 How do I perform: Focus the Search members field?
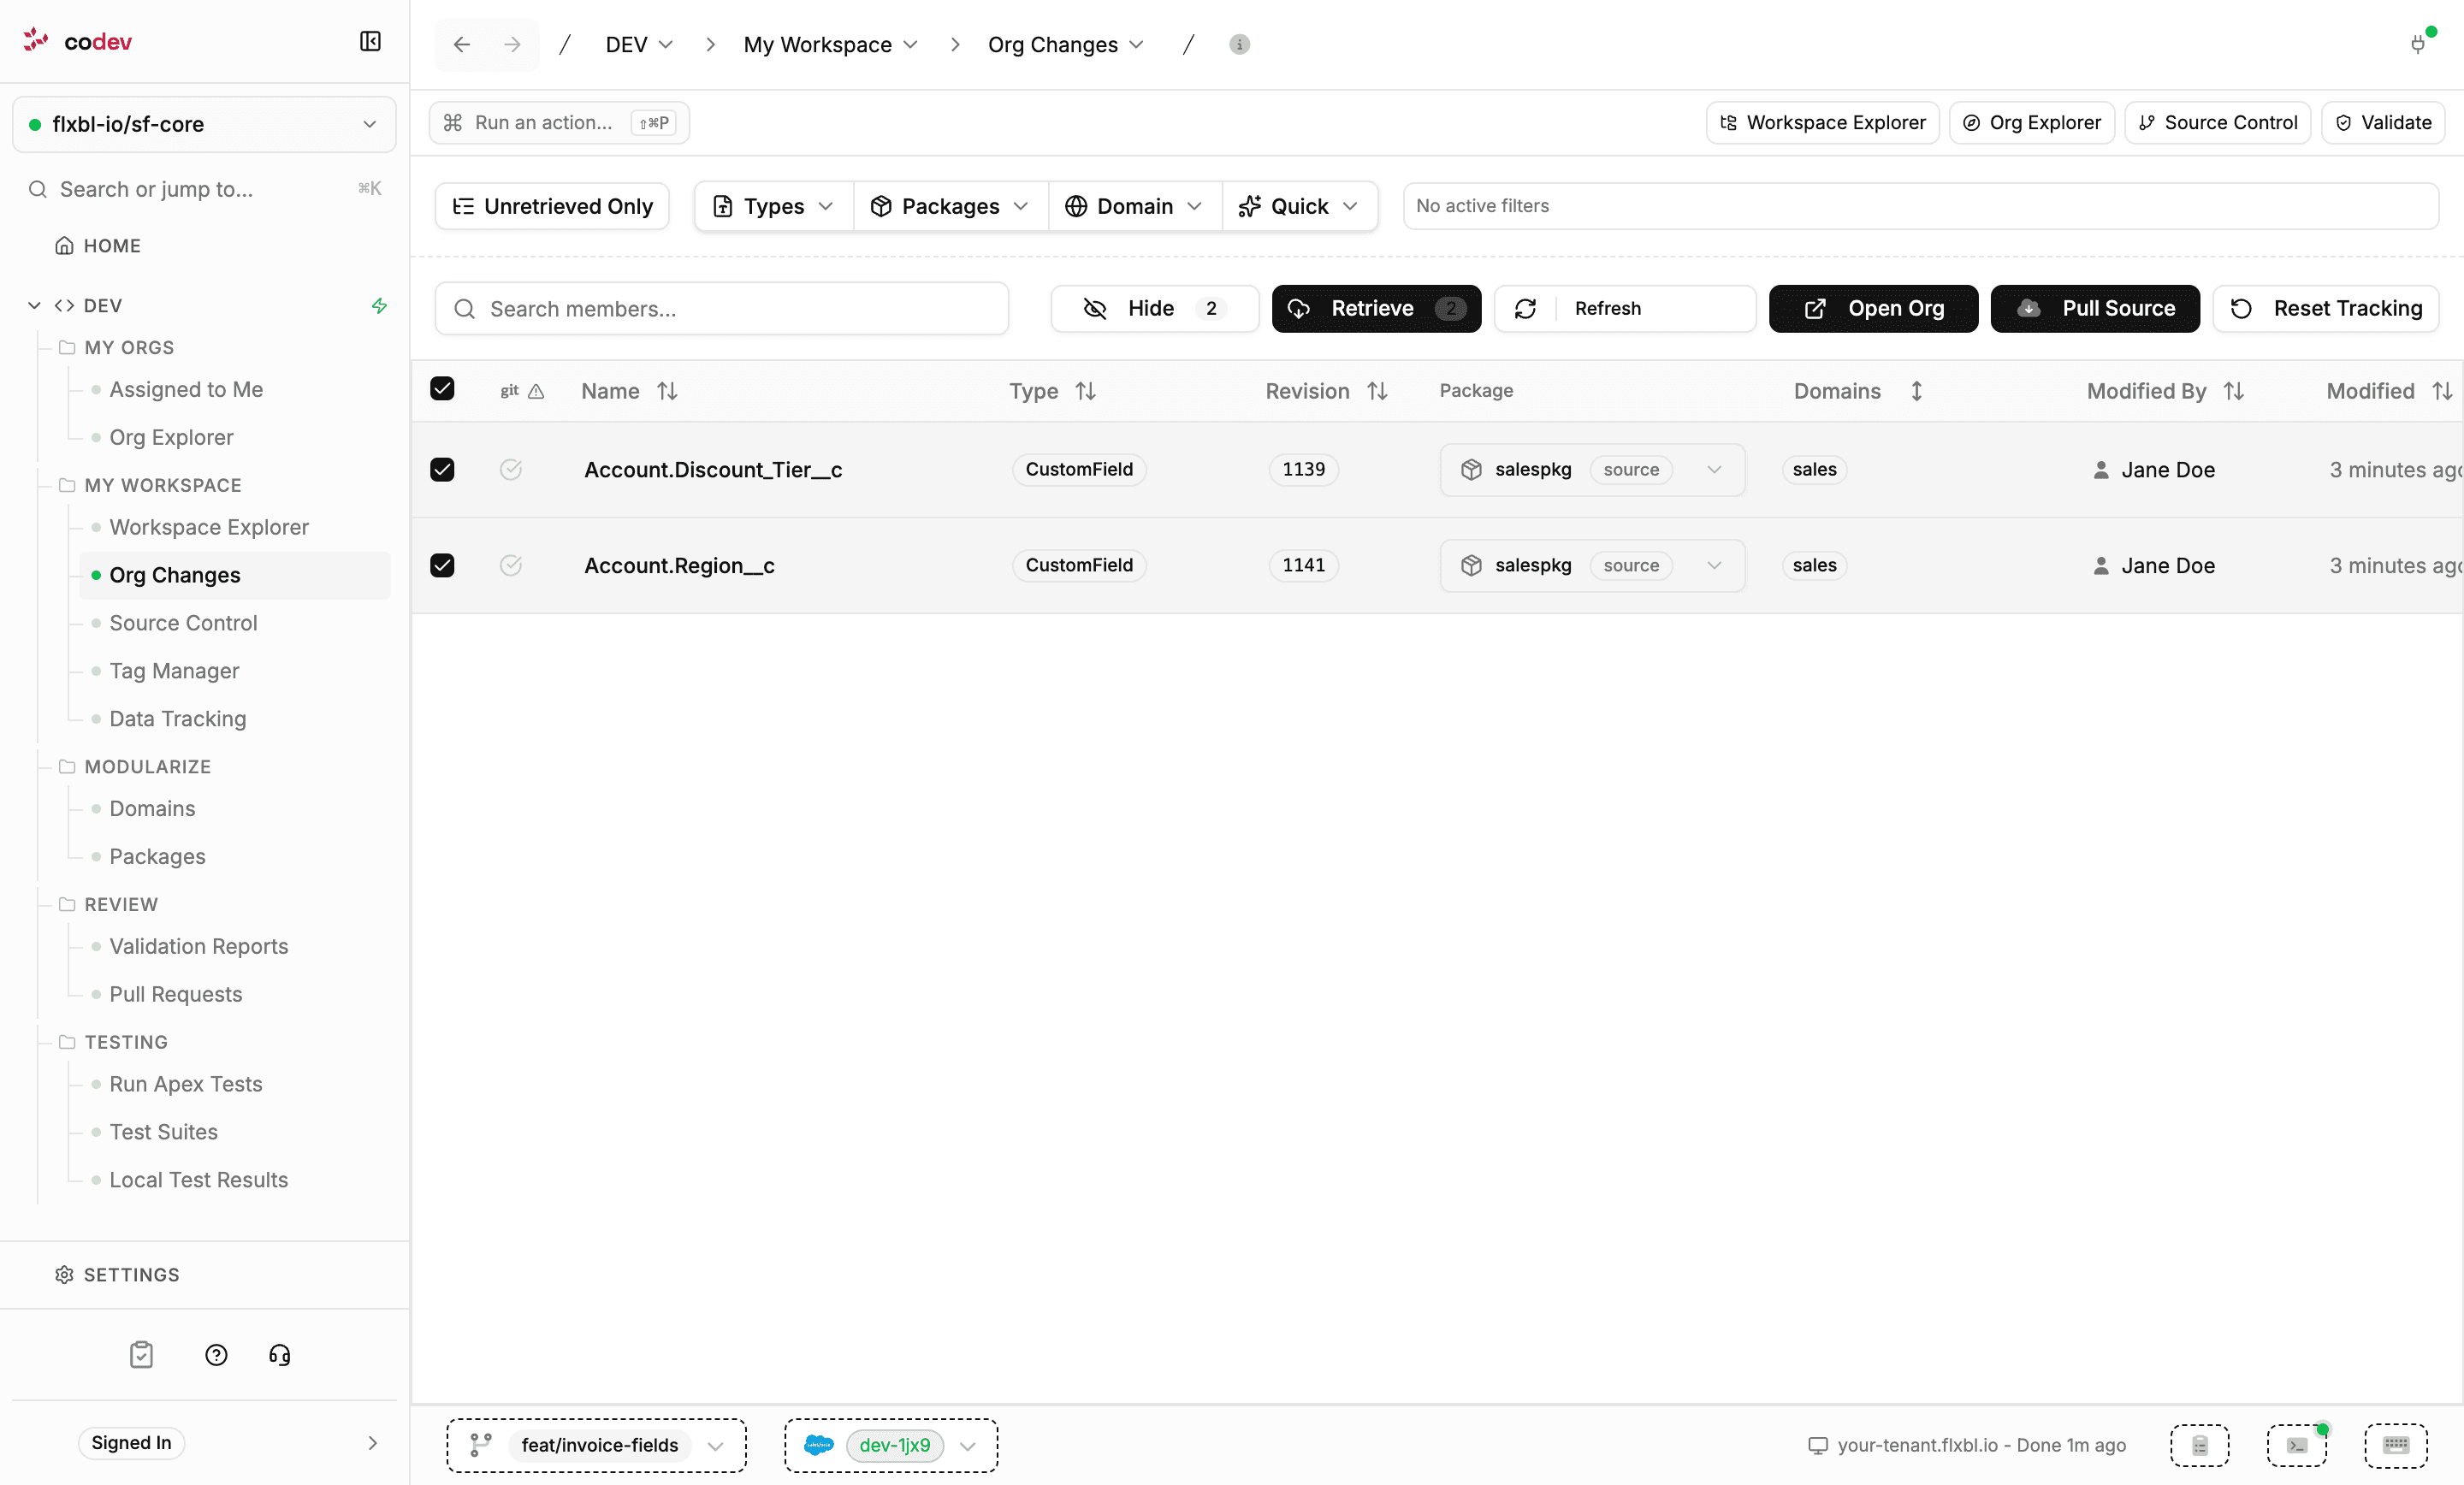pos(722,309)
